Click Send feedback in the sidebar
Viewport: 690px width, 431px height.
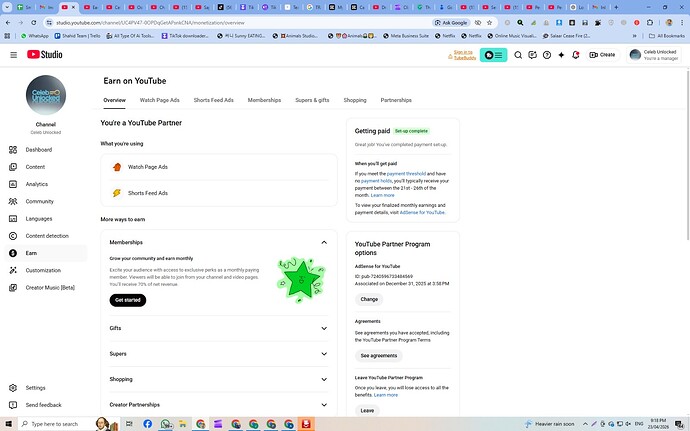point(43,405)
